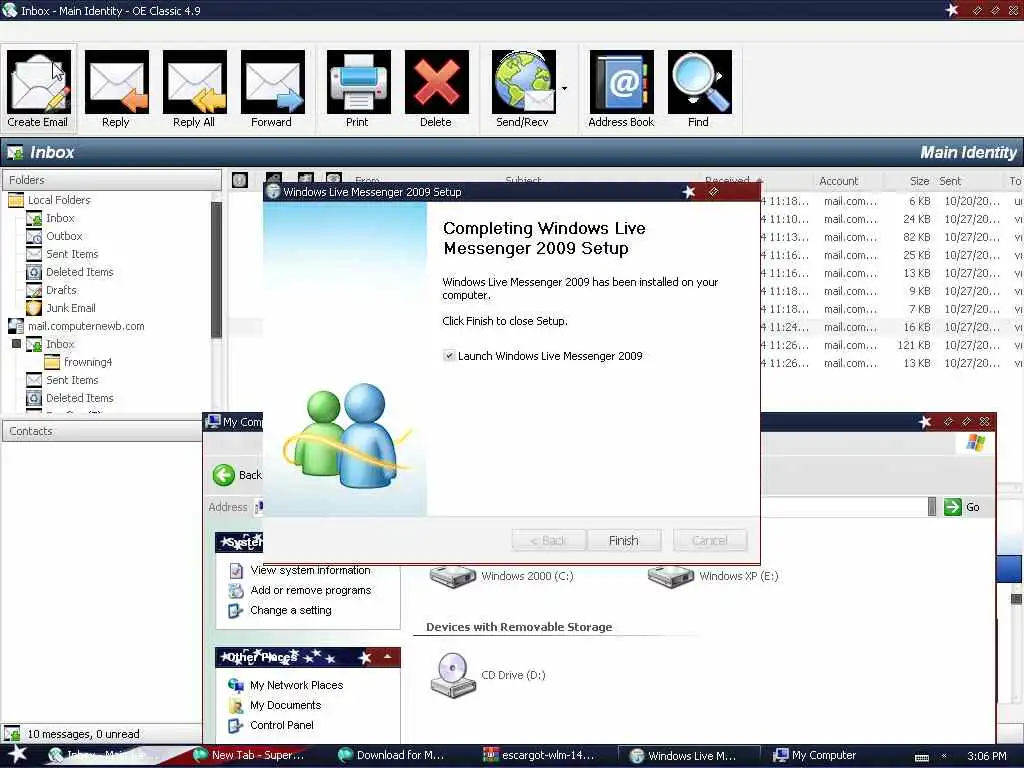
Task: Sort messages by Sent column
Action: 950,181
